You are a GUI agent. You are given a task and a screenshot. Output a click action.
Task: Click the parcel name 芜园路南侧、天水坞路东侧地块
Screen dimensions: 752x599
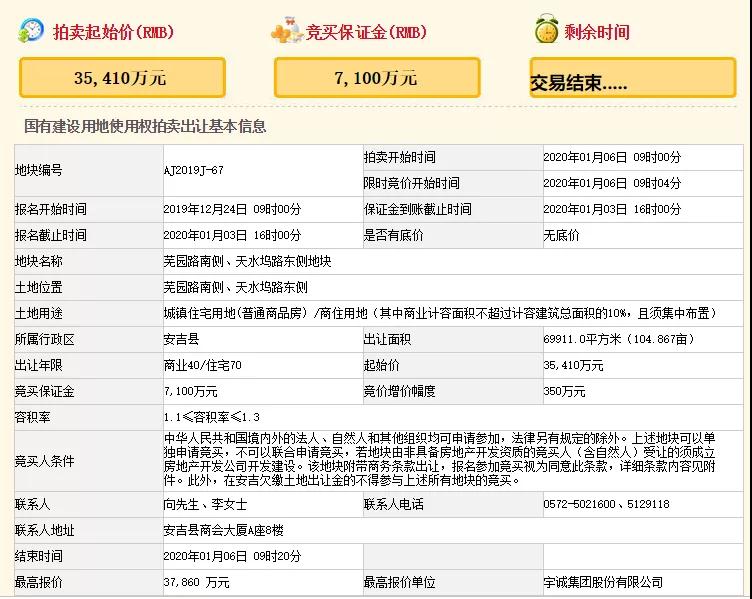click(247, 261)
